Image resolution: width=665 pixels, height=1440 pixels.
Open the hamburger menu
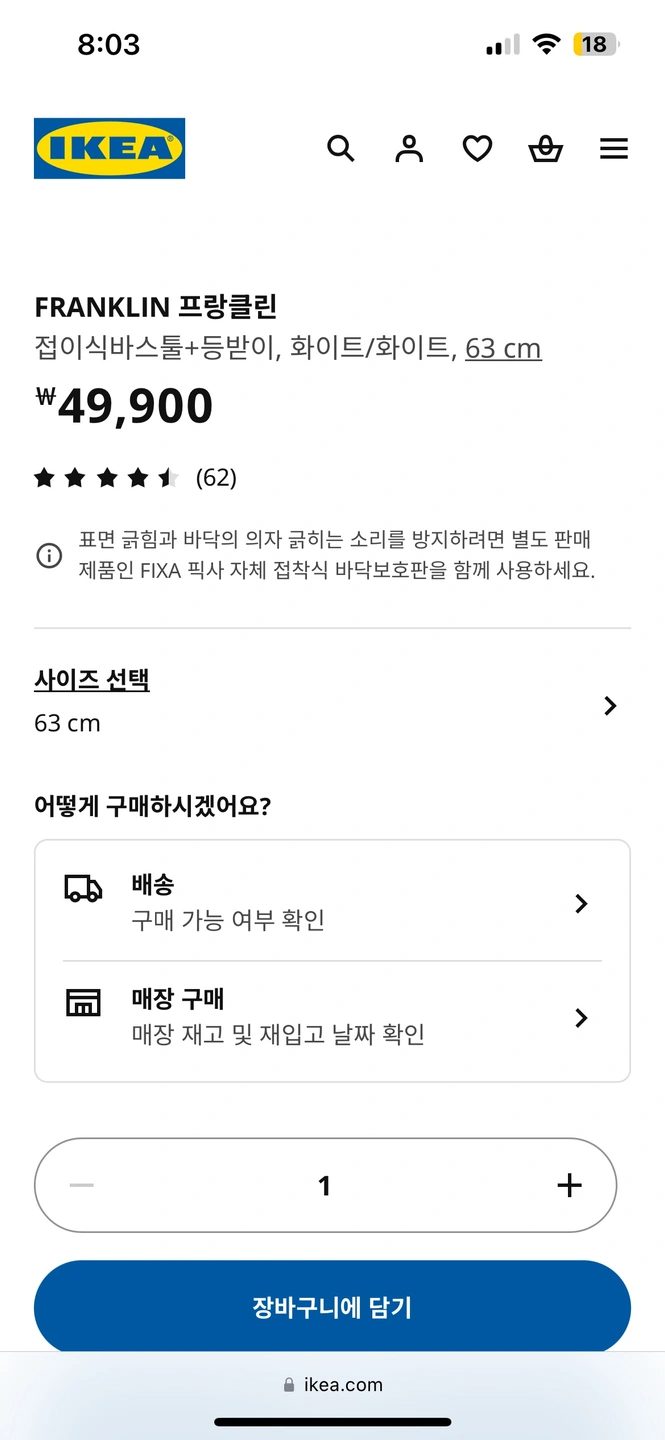coord(614,149)
